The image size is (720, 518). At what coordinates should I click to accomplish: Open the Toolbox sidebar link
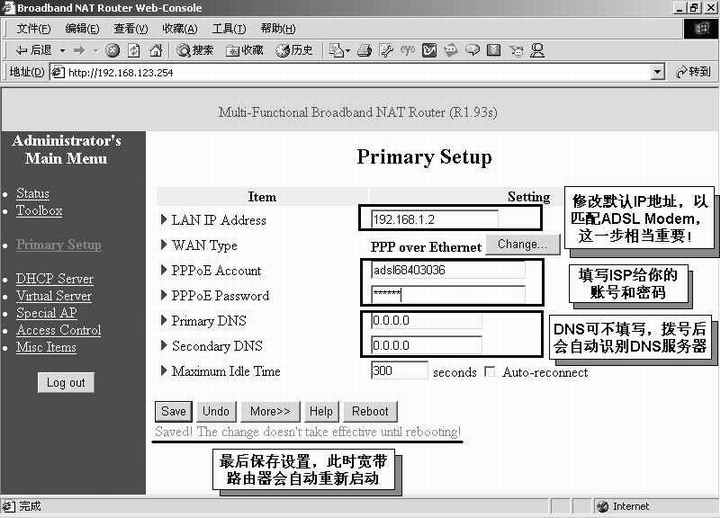pos(39,211)
